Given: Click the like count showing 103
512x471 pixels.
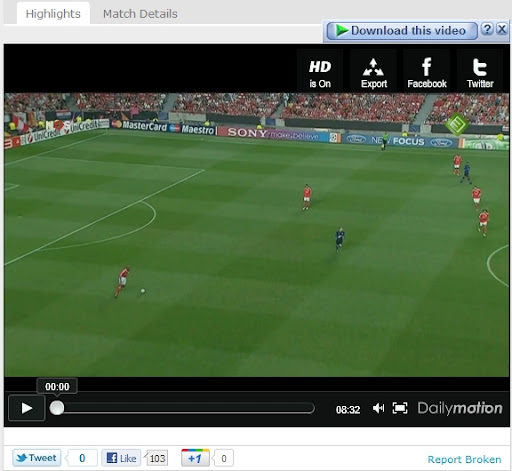Looking at the screenshot, I should pos(157,459).
